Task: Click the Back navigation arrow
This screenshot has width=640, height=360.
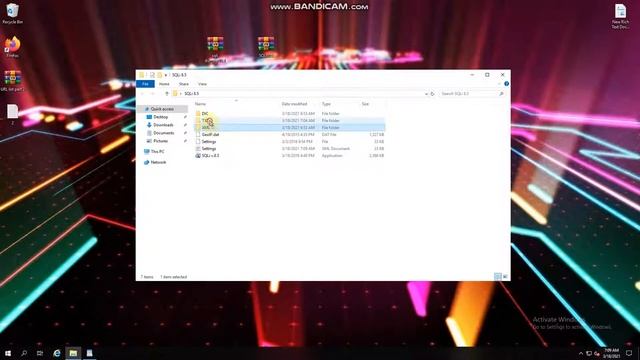Action: [x=142, y=93]
